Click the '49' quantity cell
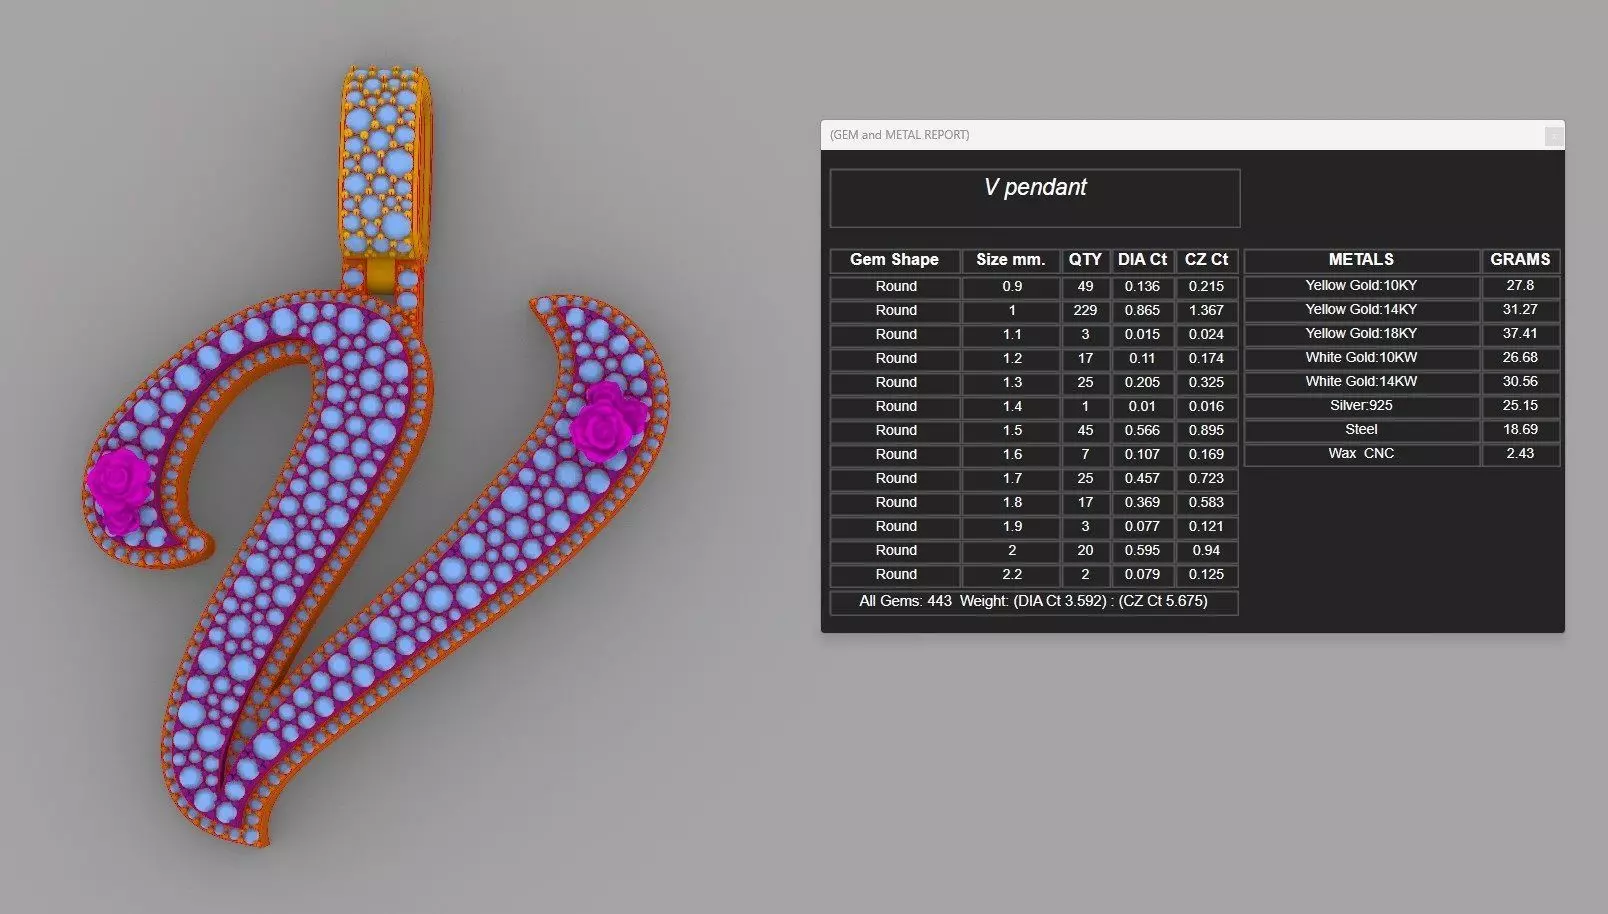Image resolution: width=1608 pixels, height=914 pixels. pyautogui.click(x=1085, y=287)
